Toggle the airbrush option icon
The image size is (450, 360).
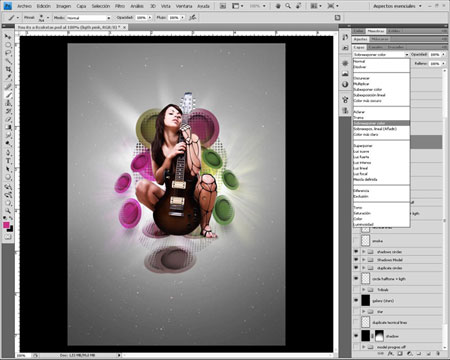pos(192,17)
